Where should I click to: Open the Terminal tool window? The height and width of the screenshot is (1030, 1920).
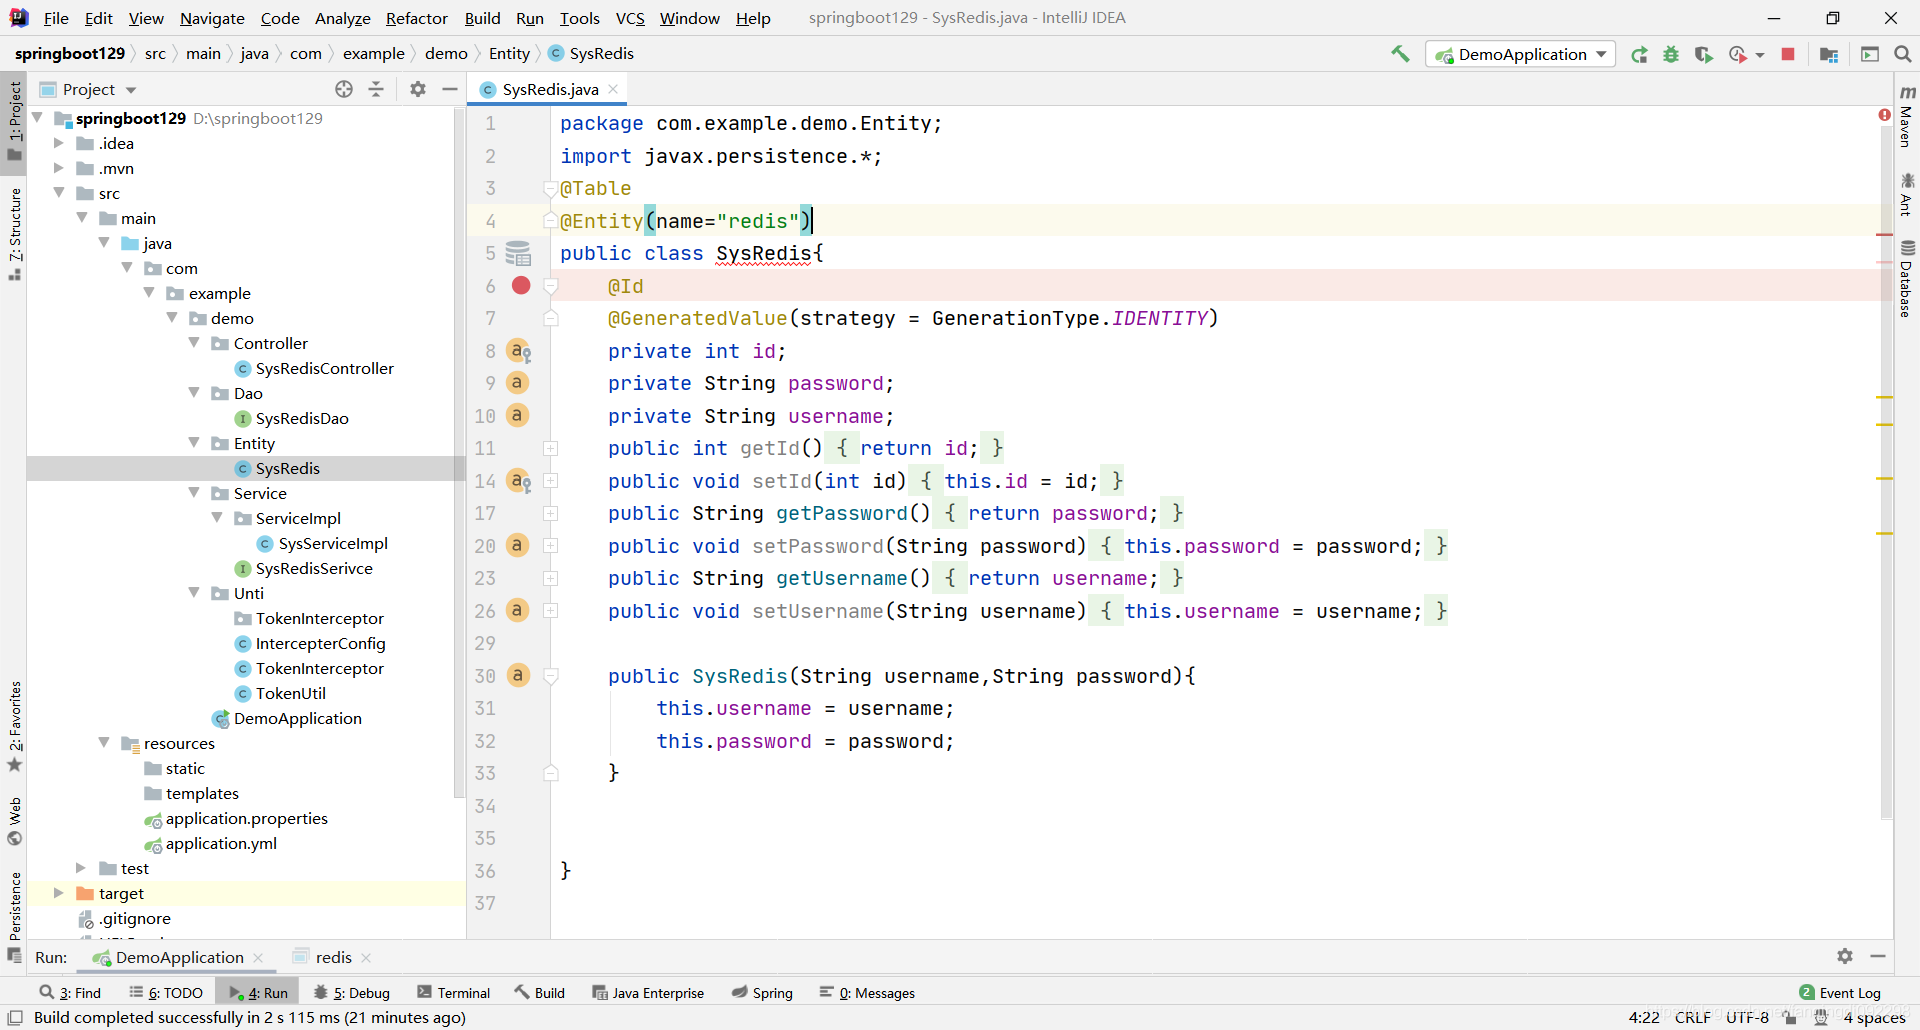click(x=453, y=992)
